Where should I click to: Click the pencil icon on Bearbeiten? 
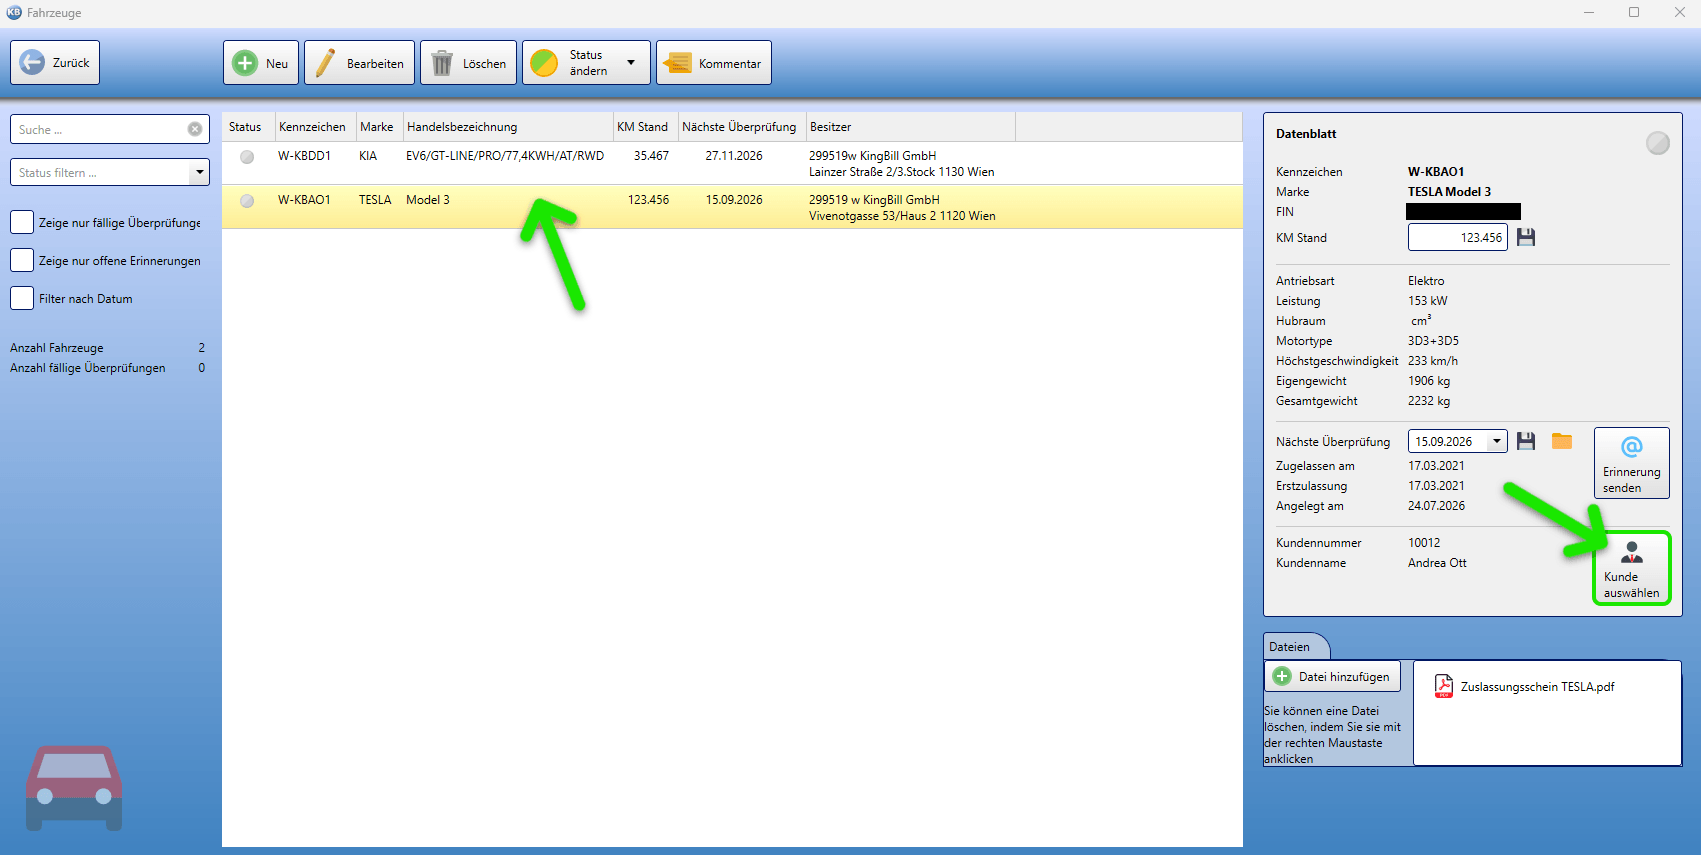point(325,63)
